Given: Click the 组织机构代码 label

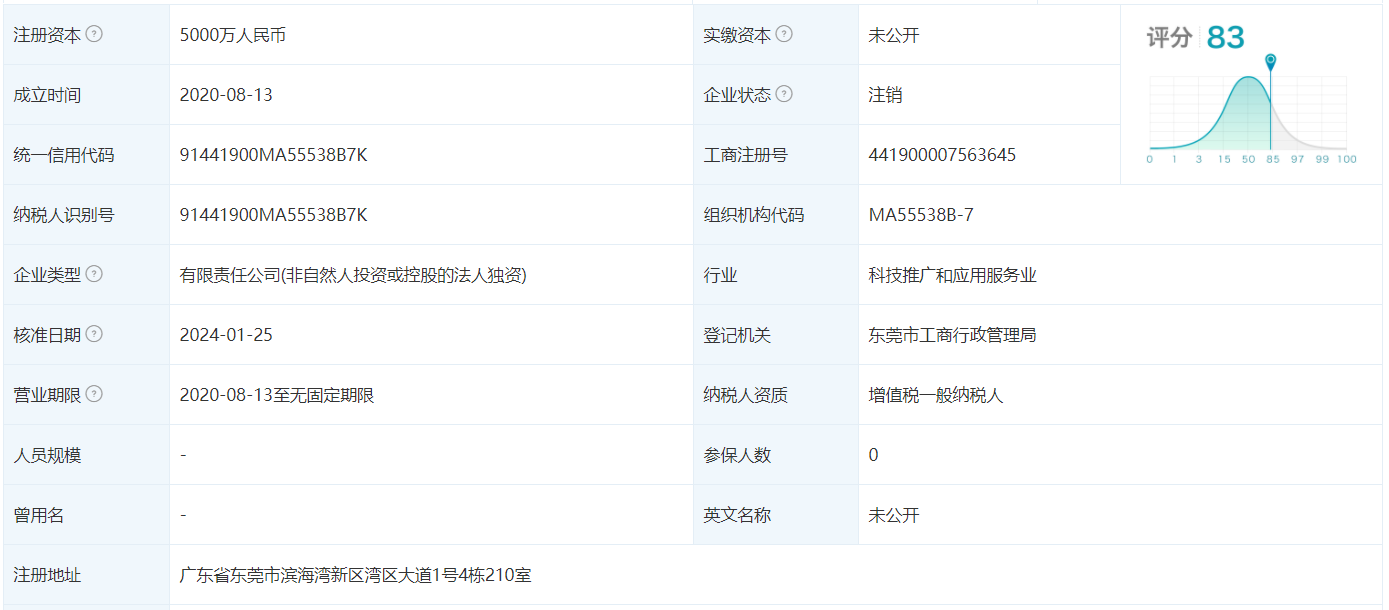Looking at the screenshot, I should click(754, 215).
